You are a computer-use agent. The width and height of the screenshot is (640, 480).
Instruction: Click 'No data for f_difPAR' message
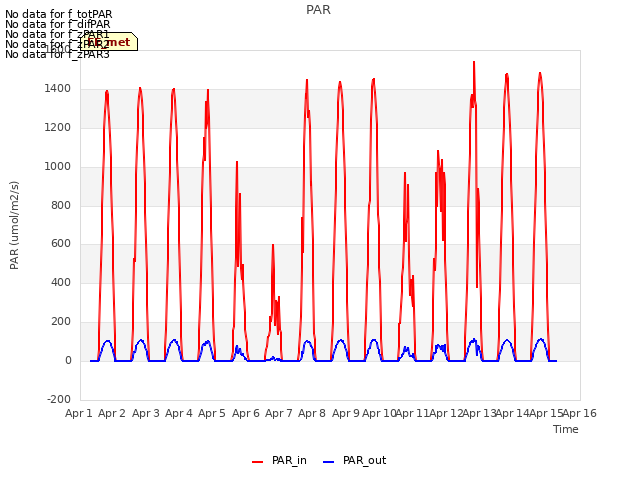click(58, 24)
